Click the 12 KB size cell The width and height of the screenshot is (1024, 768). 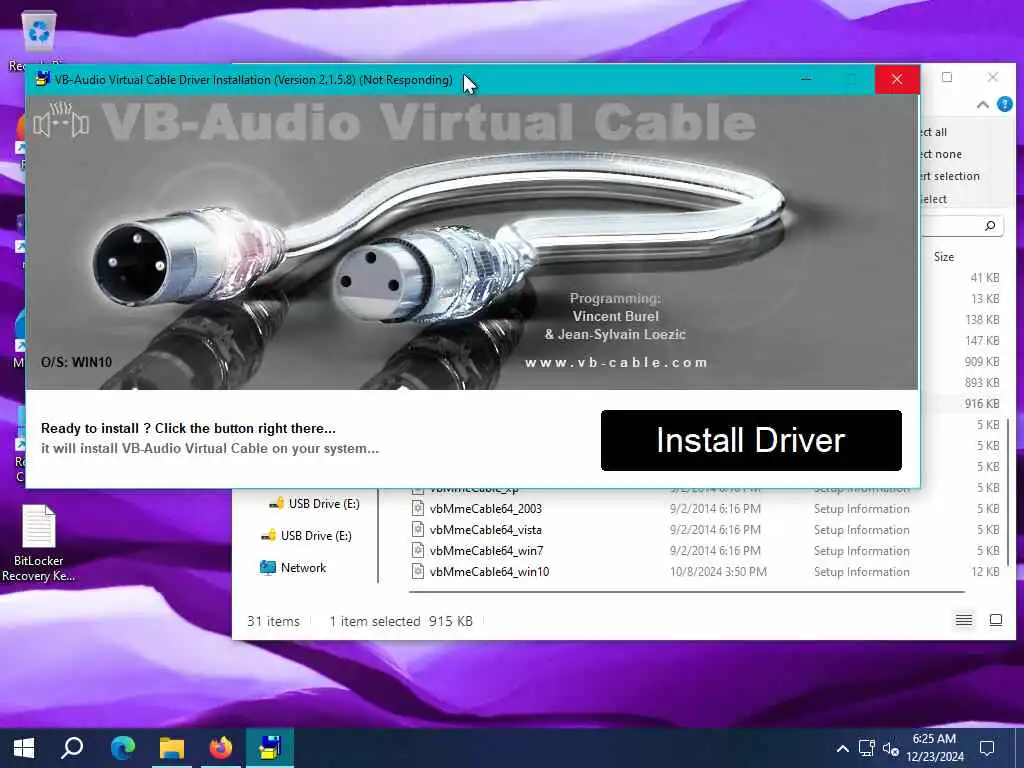(985, 571)
